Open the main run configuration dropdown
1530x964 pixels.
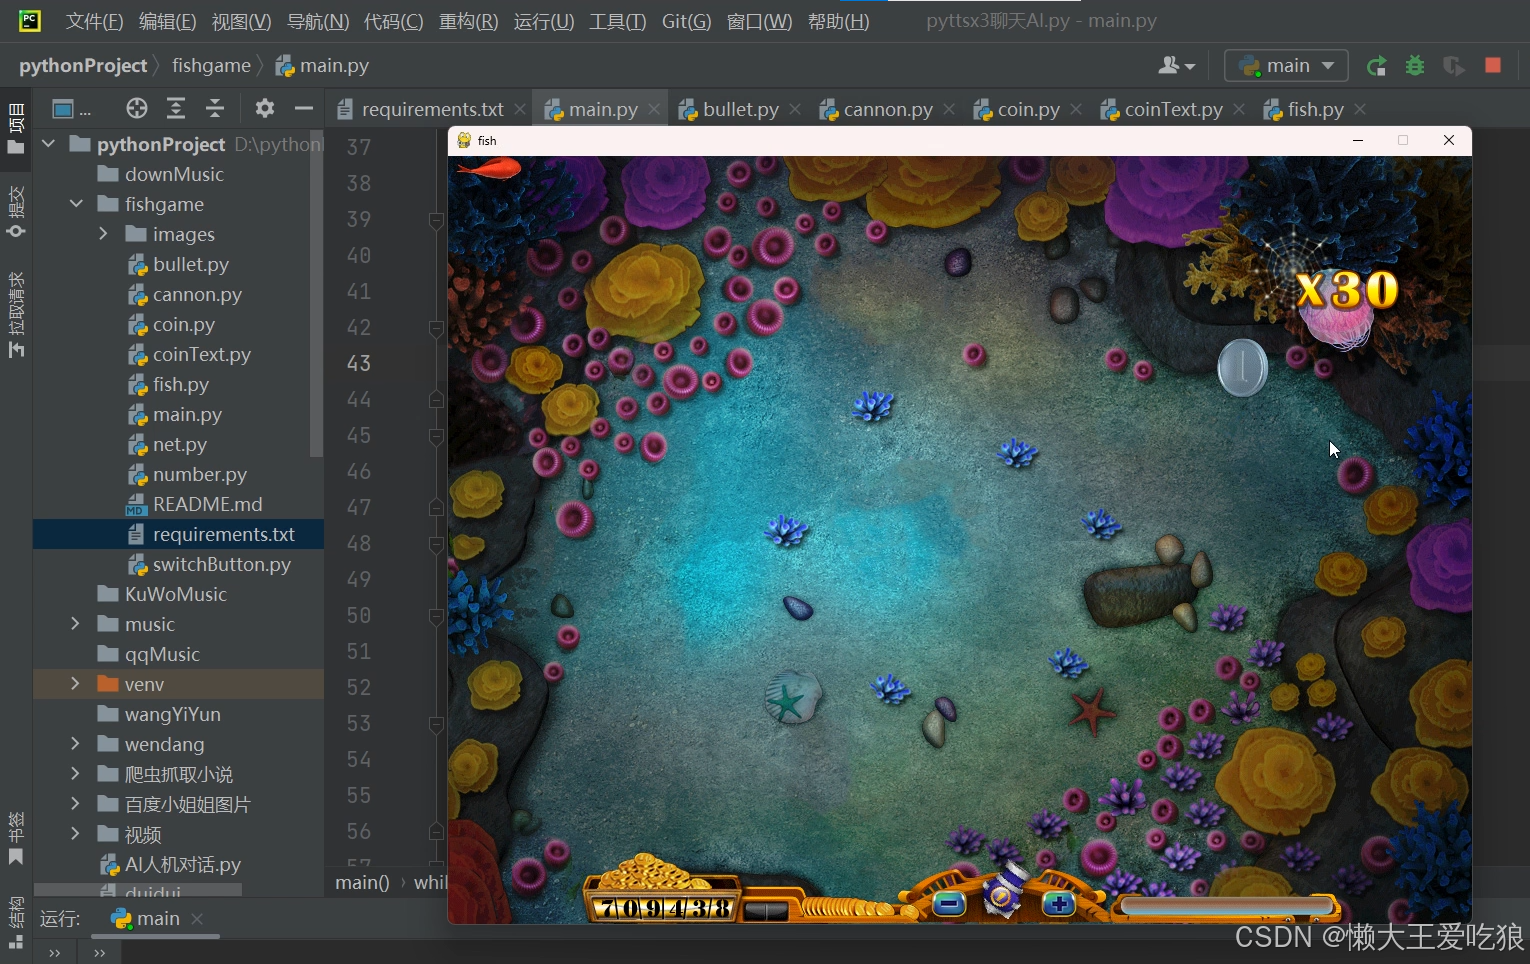[1286, 66]
